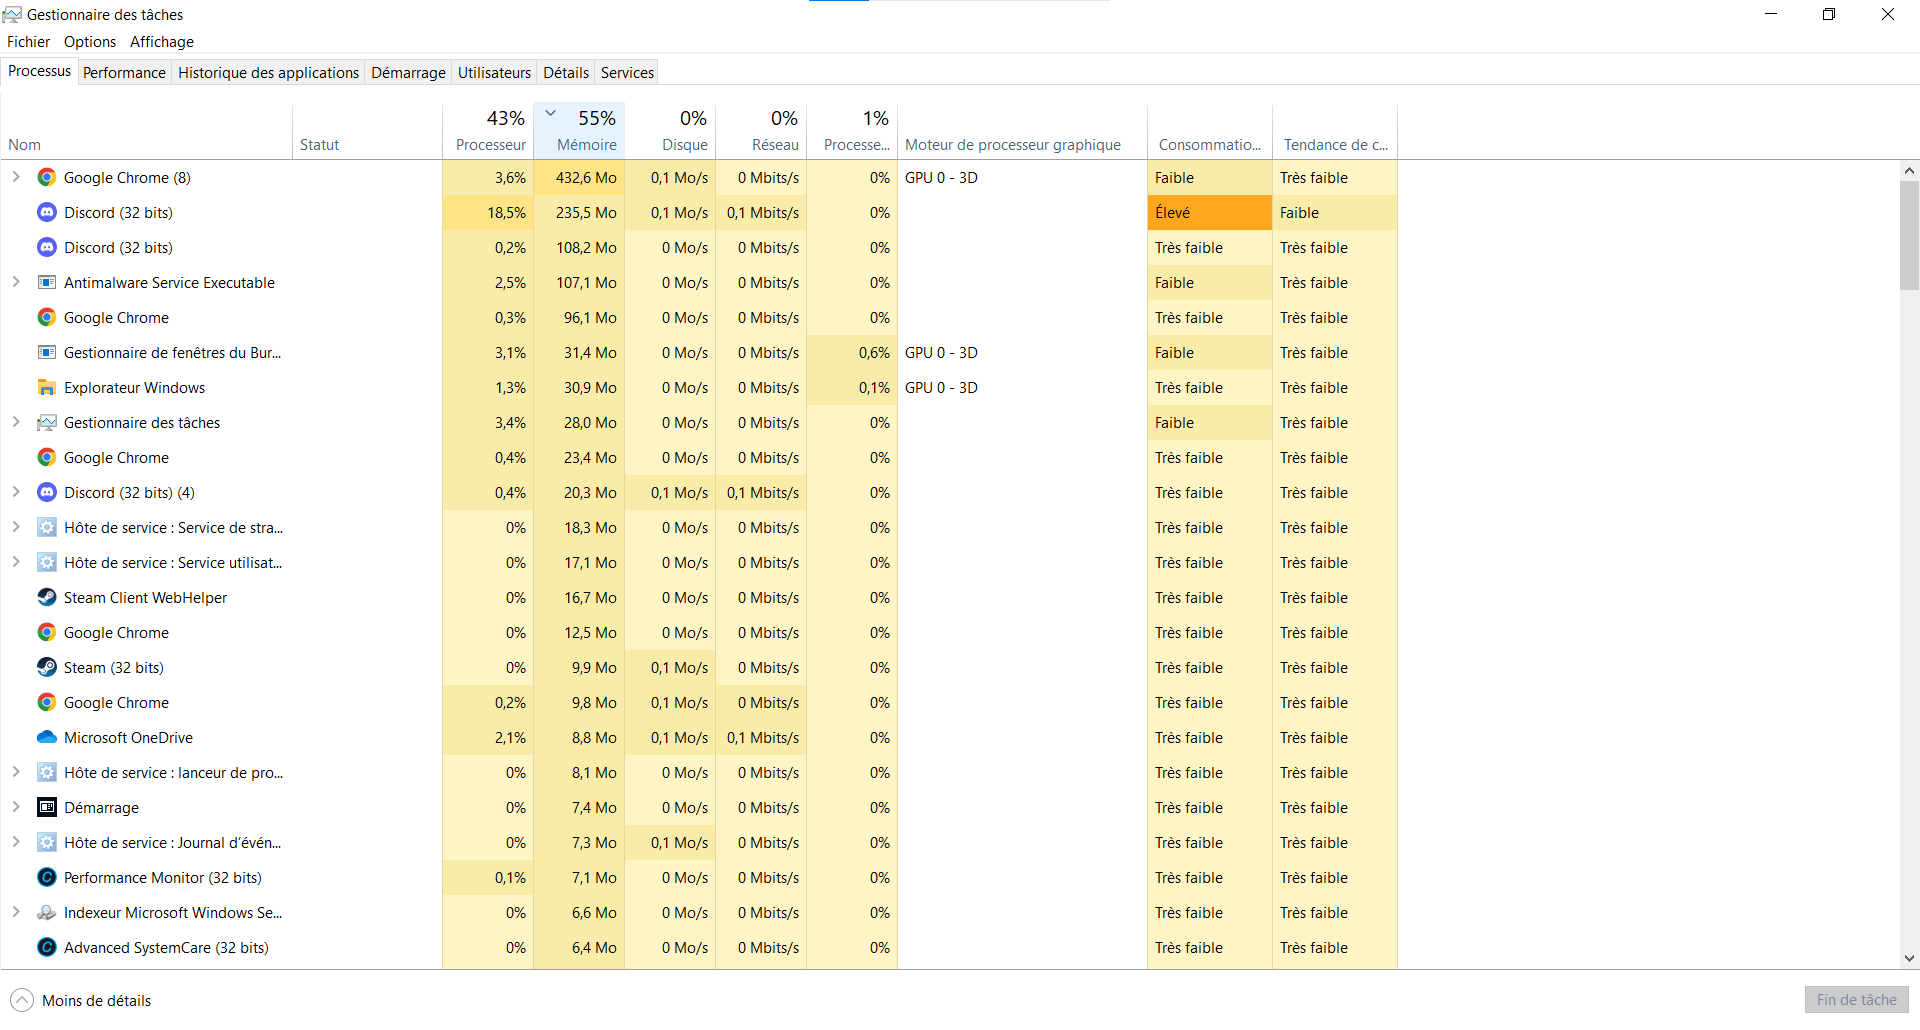1920x1030 pixels.
Task: Click the vertical scrollbar thumb
Action: pos(1909,236)
